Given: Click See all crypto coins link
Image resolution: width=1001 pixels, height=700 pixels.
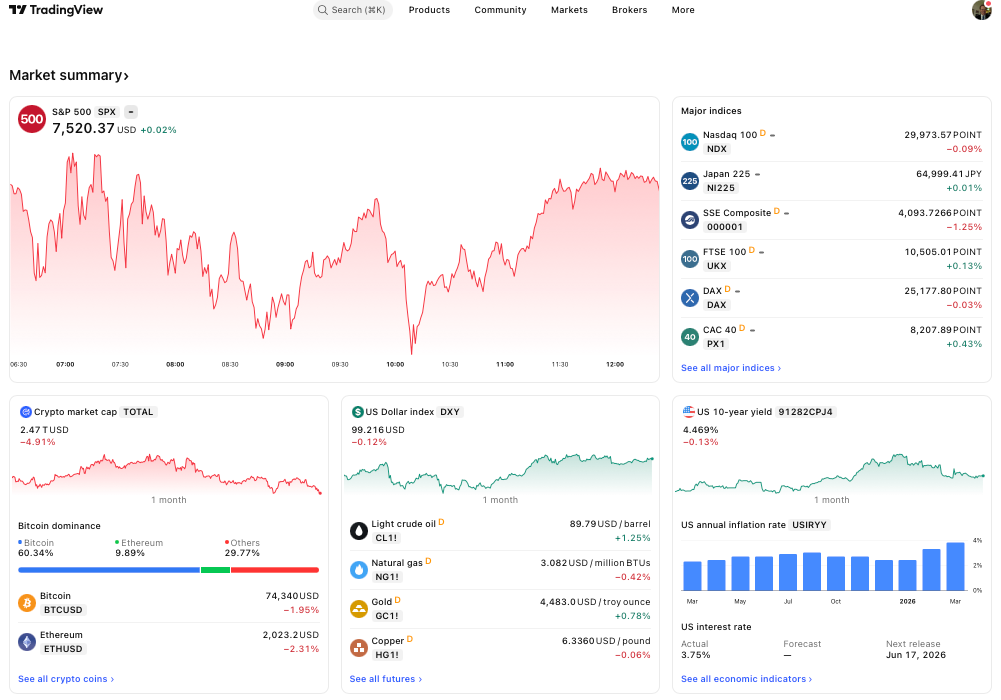Looking at the screenshot, I should pyautogui.click(x=66, y=679).
